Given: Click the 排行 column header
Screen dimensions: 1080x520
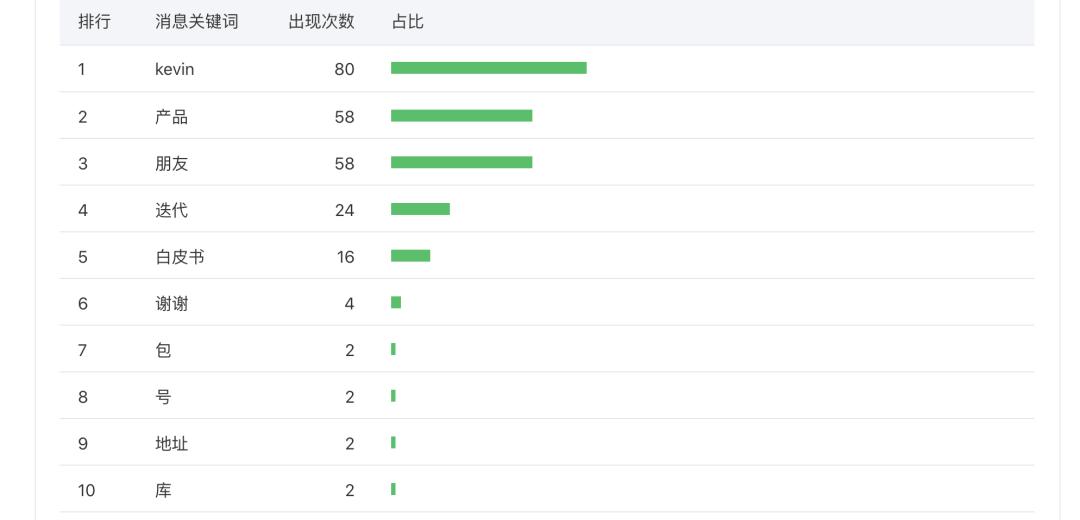Looking at the screenshot, I should [94, 22].
